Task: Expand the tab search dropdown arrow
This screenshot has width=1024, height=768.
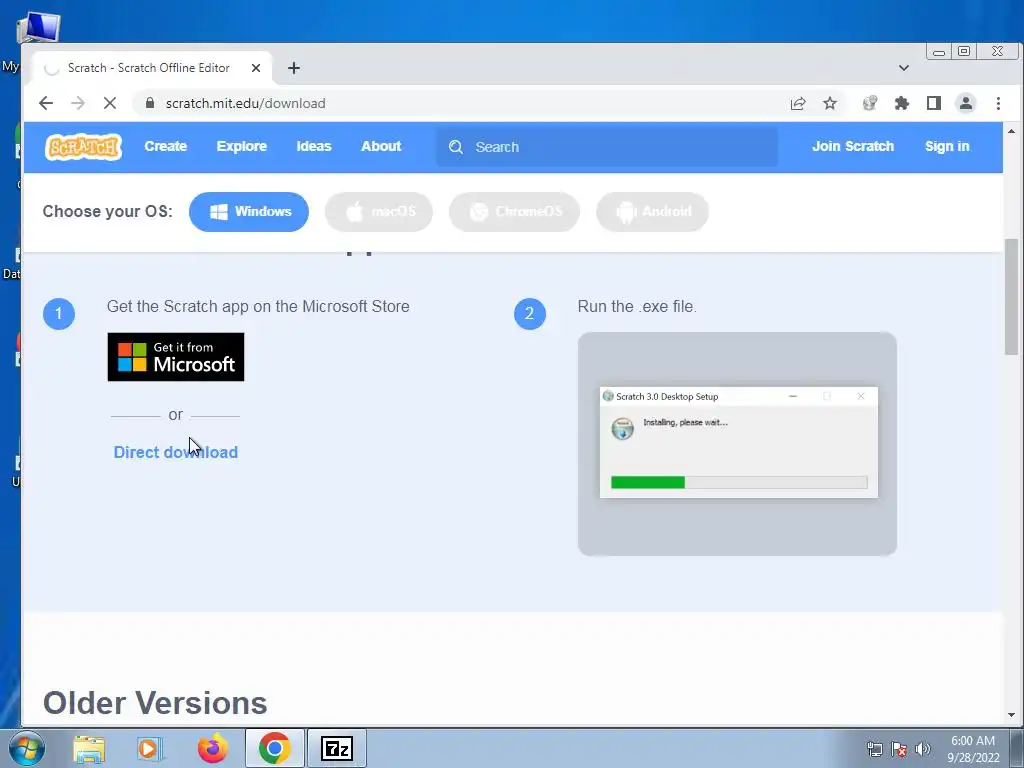Action: (904, 68)
